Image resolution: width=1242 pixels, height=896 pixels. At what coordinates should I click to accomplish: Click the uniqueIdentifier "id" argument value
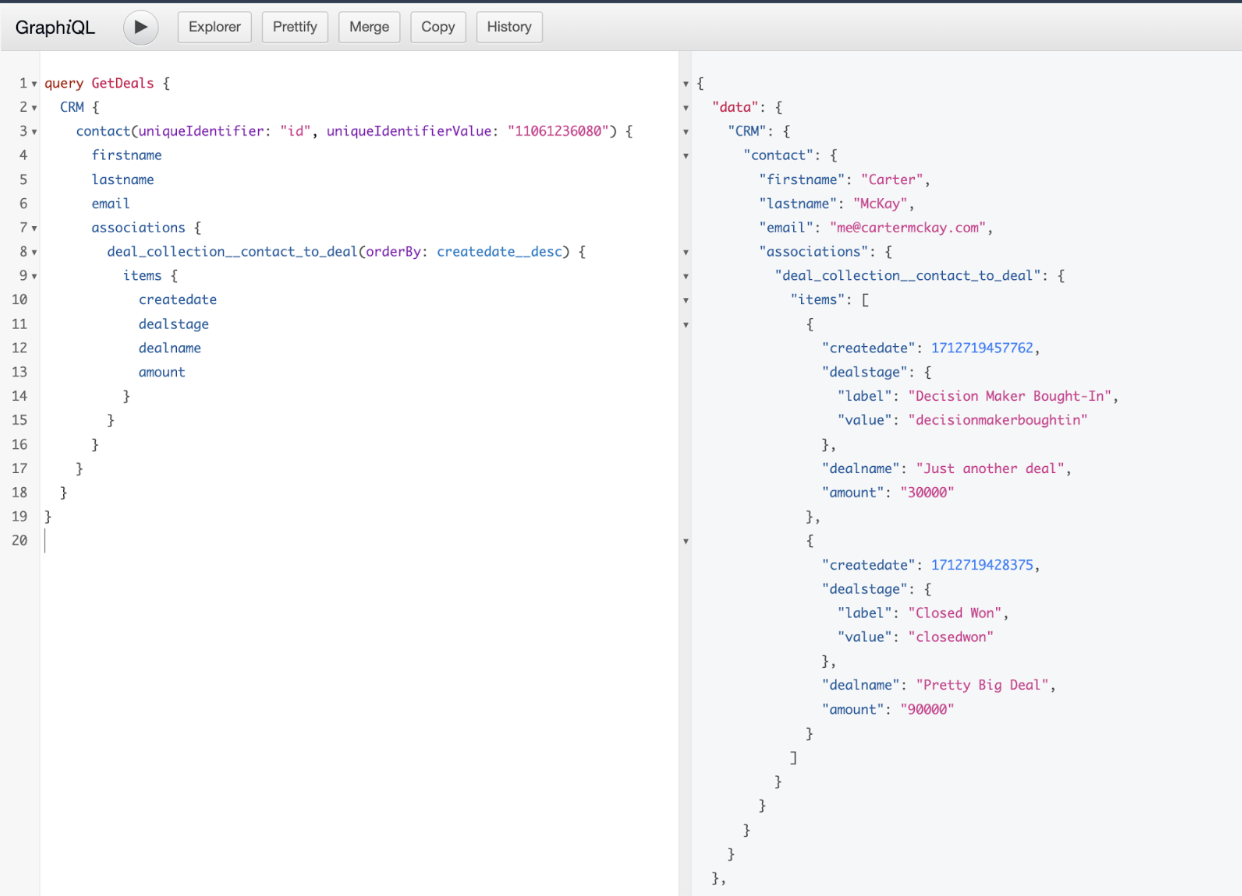(295, 131)
